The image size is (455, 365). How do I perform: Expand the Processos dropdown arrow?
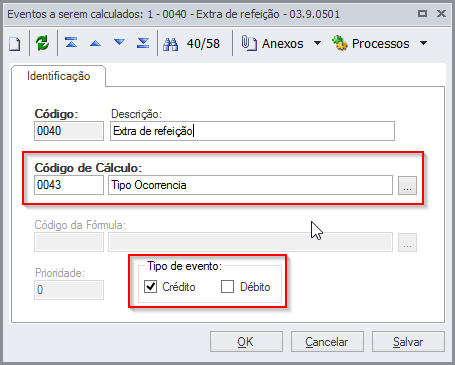[x=424, y=43]
